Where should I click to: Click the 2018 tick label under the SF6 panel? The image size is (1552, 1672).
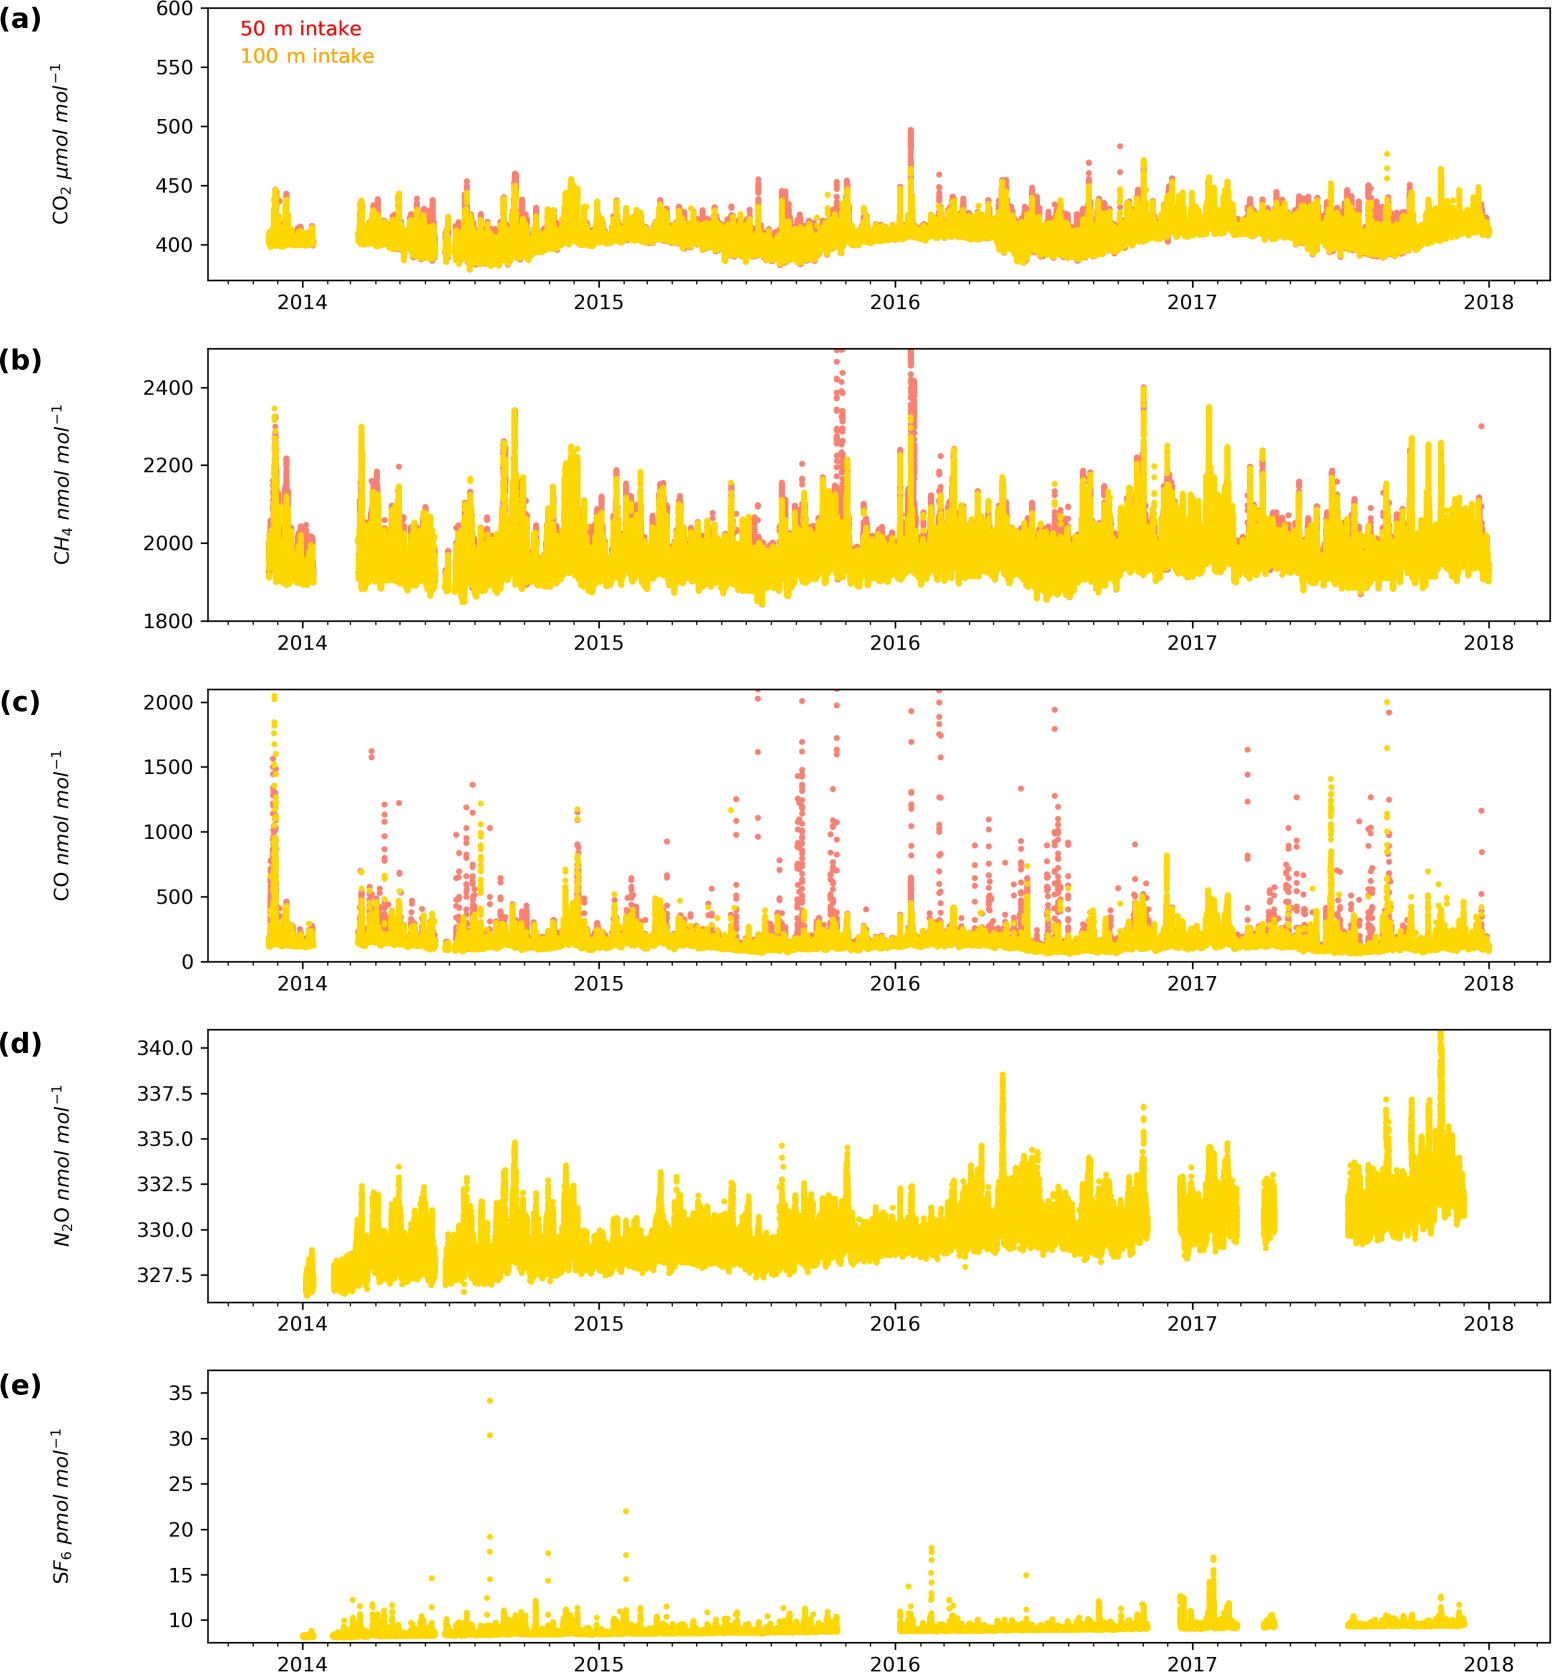pyautogui.click(x=1488, y=1663)
